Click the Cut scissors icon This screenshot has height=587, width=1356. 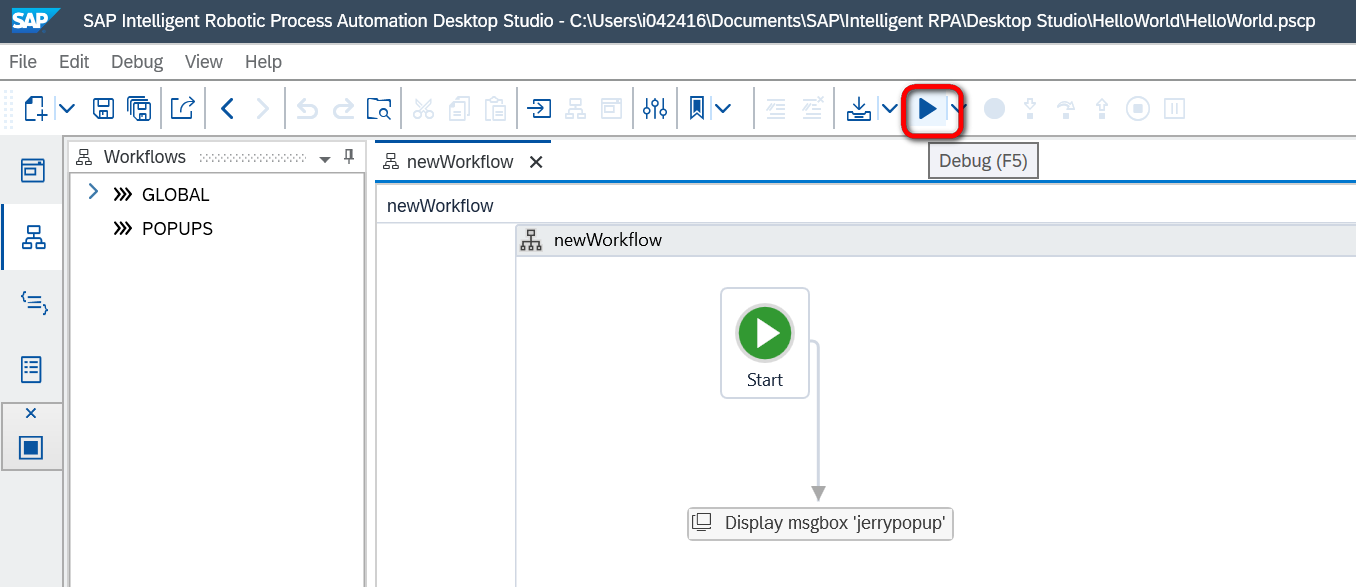(x=424, y=108)
